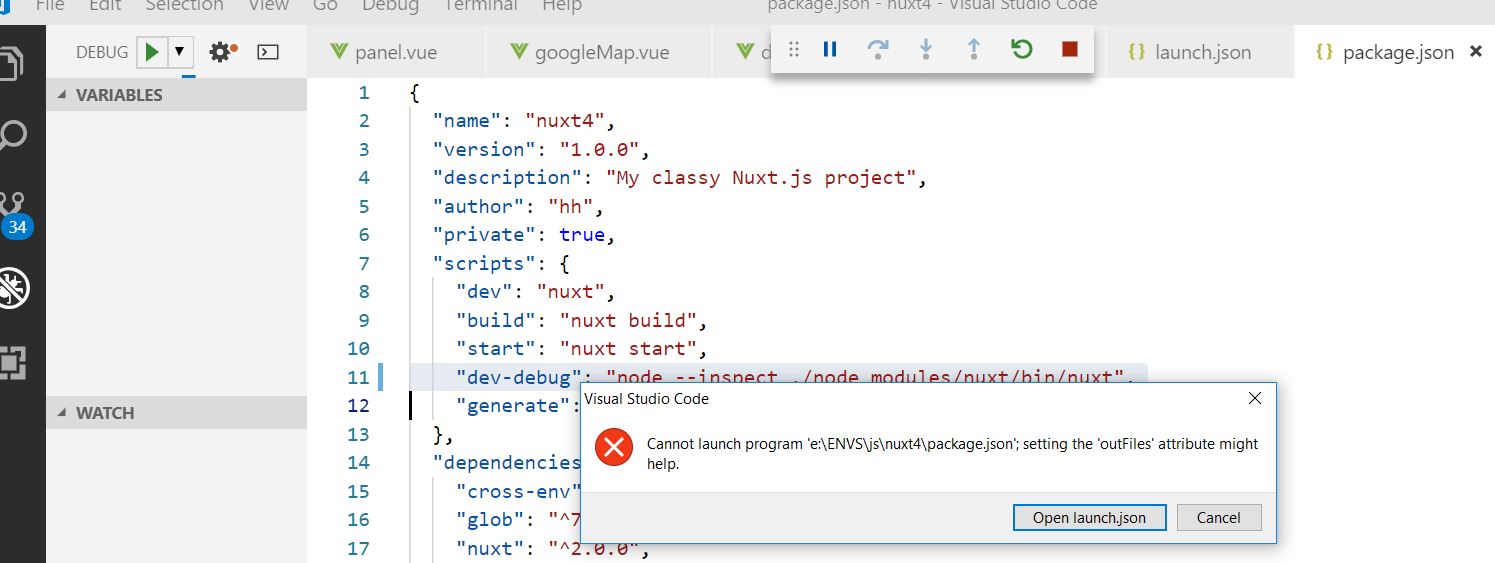Screen dimensions: 1495x563
Task: Click the launch.json braces file icon
Action: [1136, 52]
